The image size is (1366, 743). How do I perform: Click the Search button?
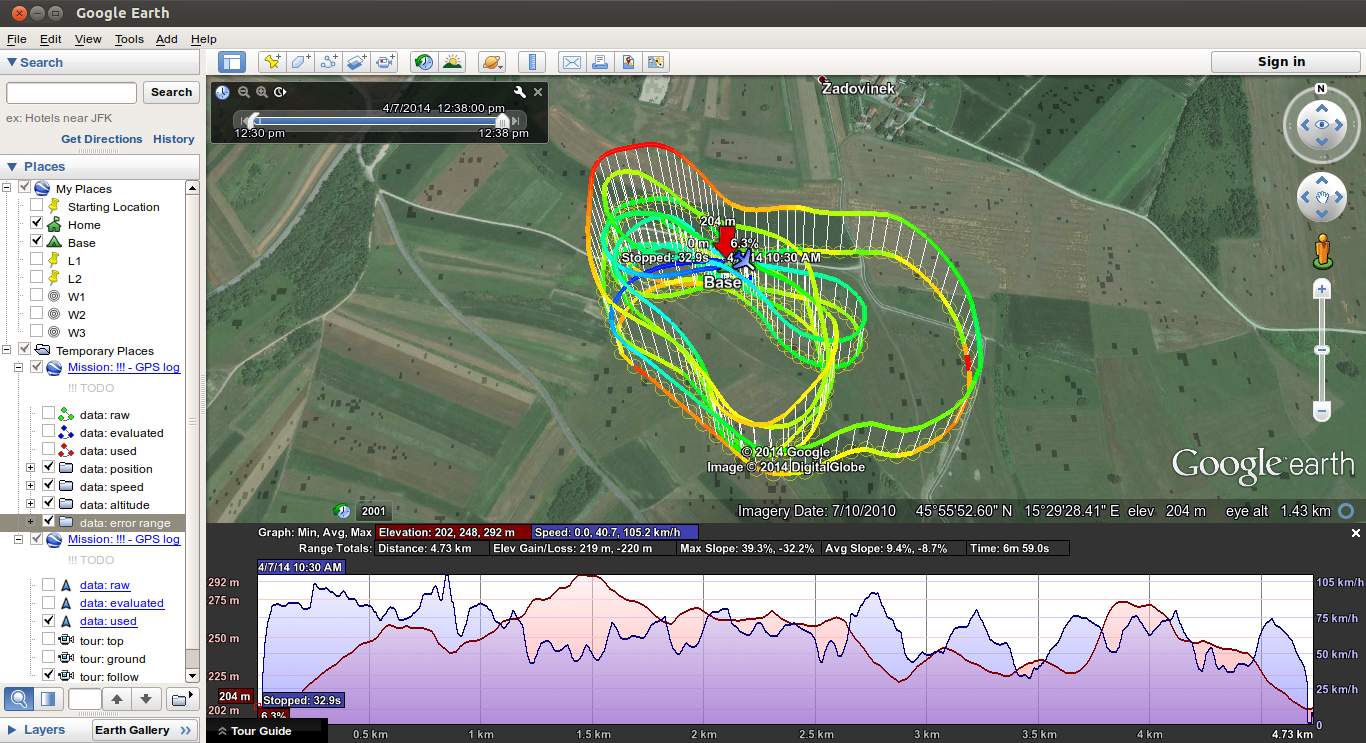[x=171, y=92]
